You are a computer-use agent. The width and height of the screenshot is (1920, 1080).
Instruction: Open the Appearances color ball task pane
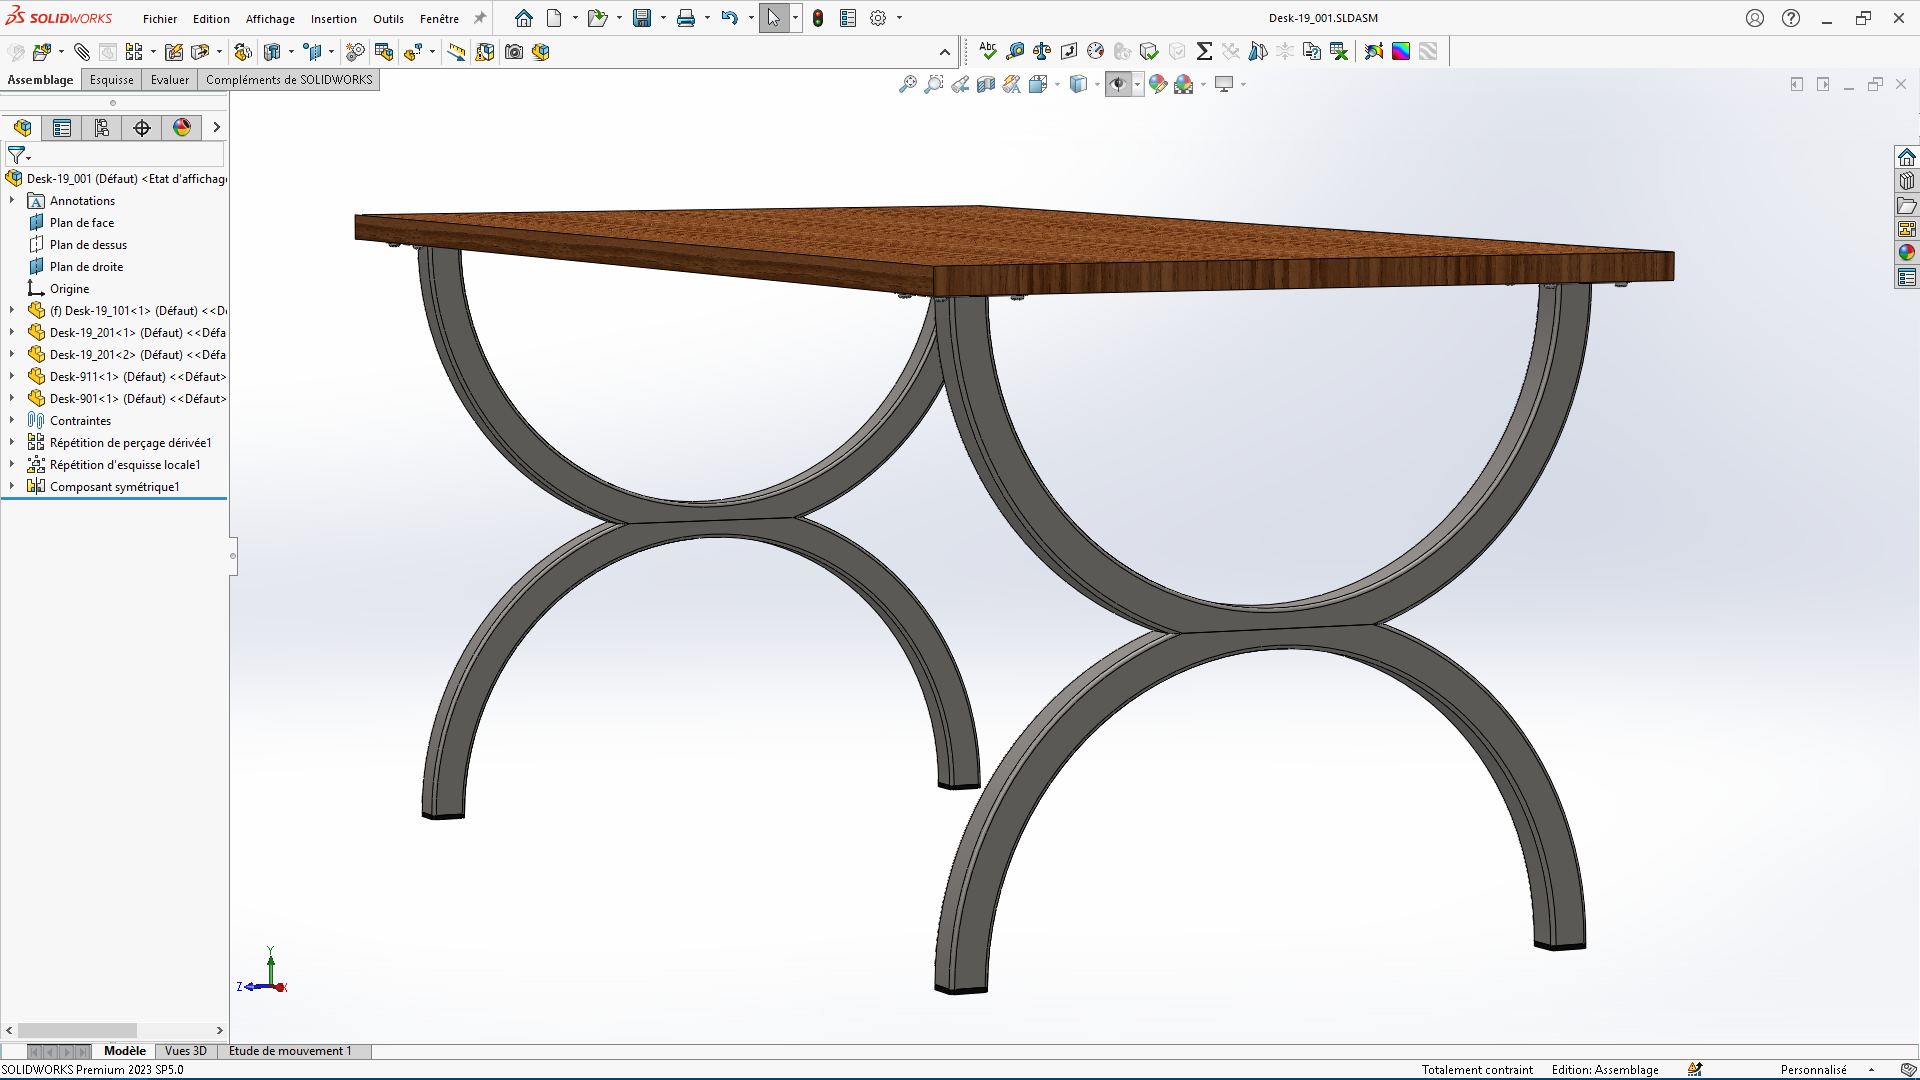click(1907, 253)
